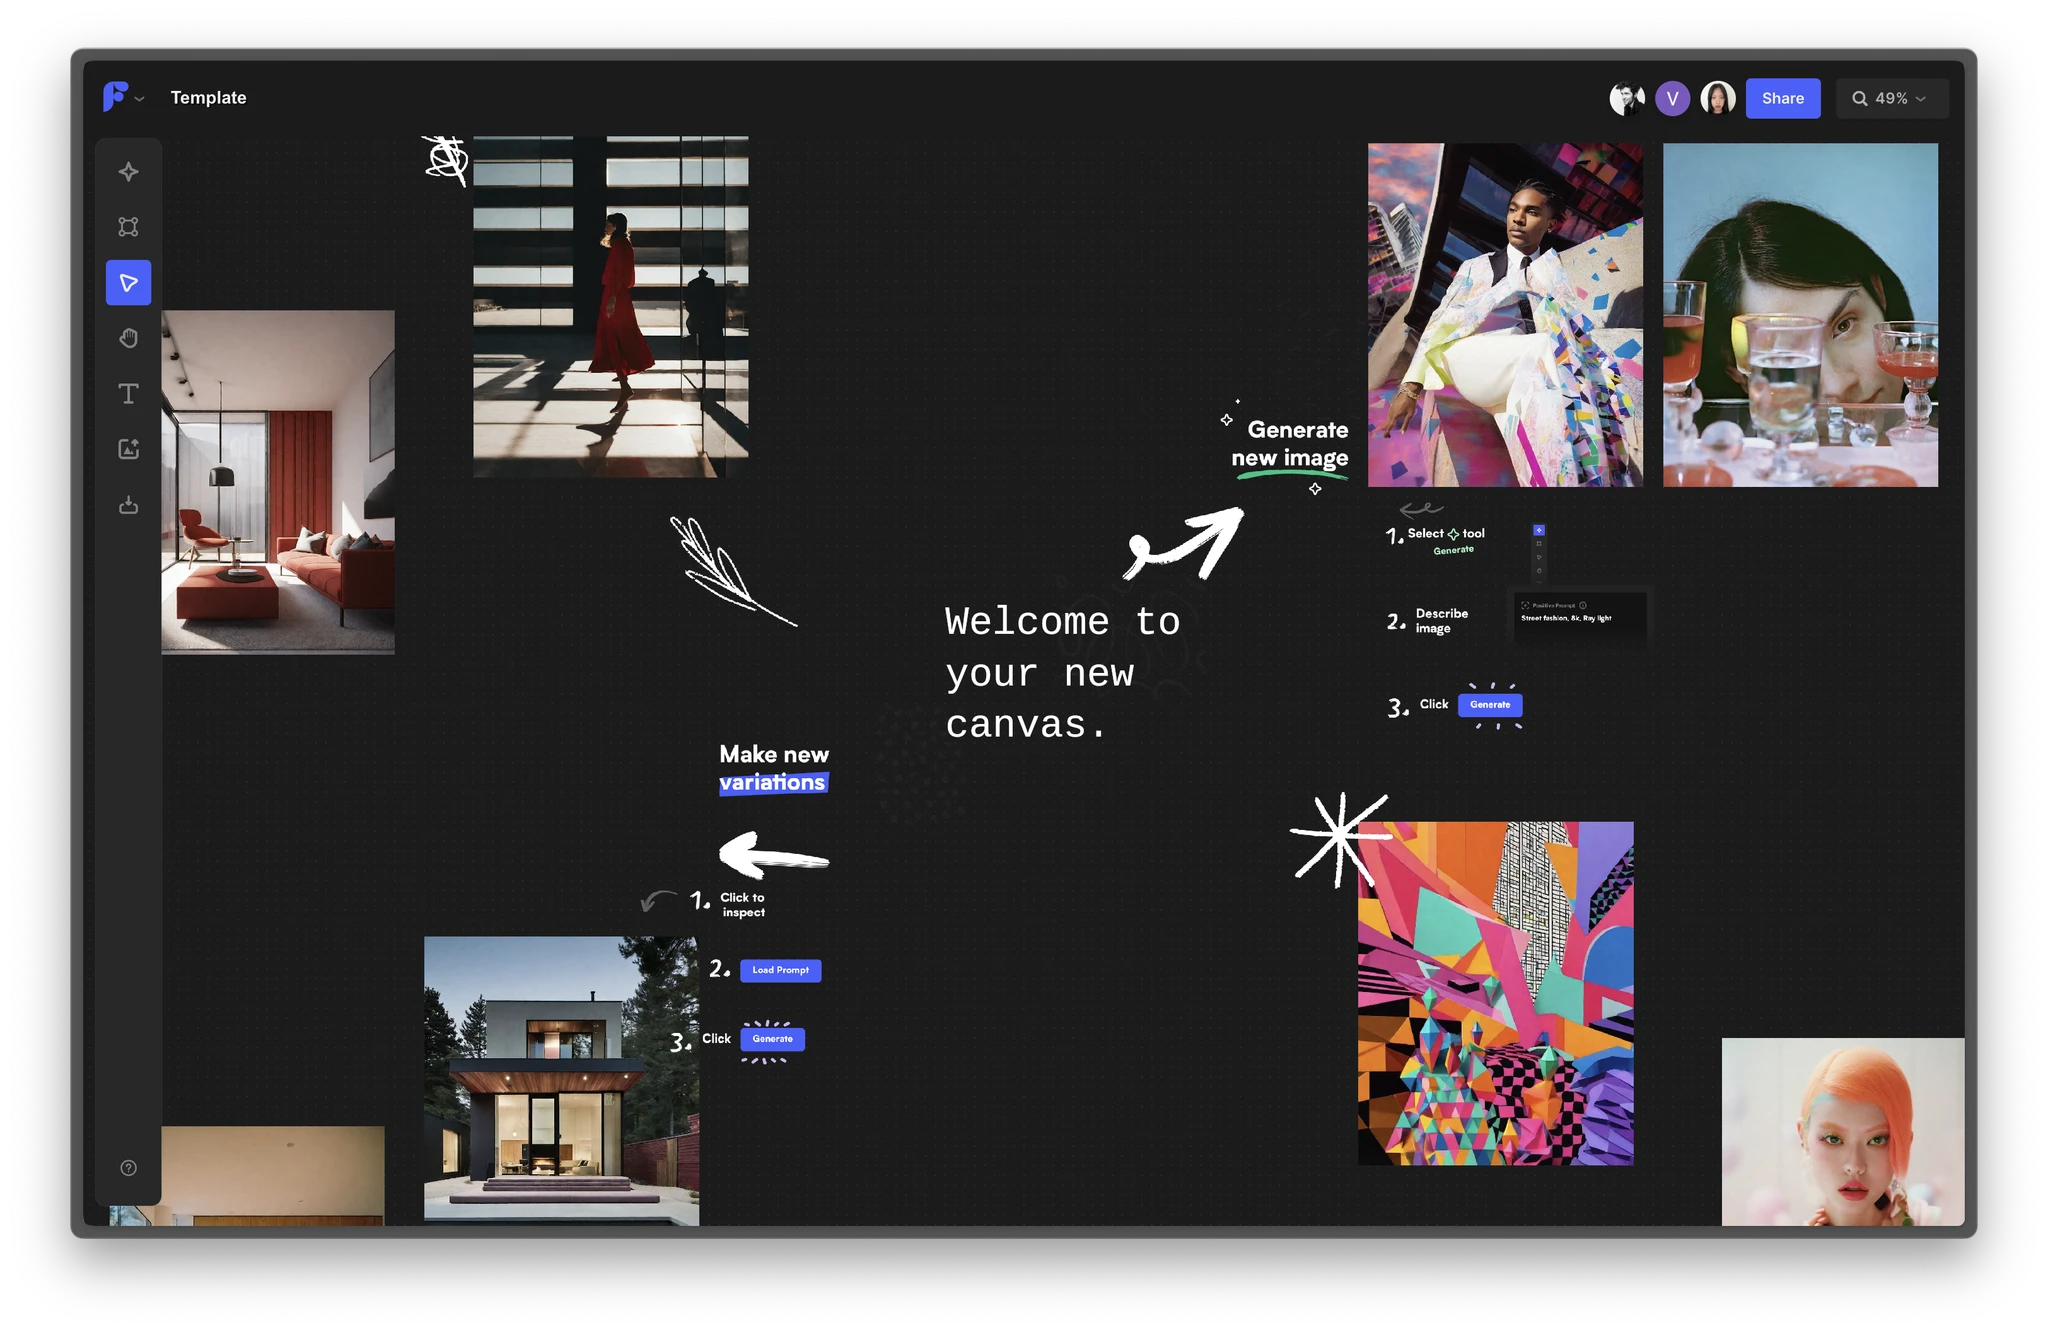Click the first collaborator avatar photo
This screenshot has height=1332, width=2048.
[1627, 98]
